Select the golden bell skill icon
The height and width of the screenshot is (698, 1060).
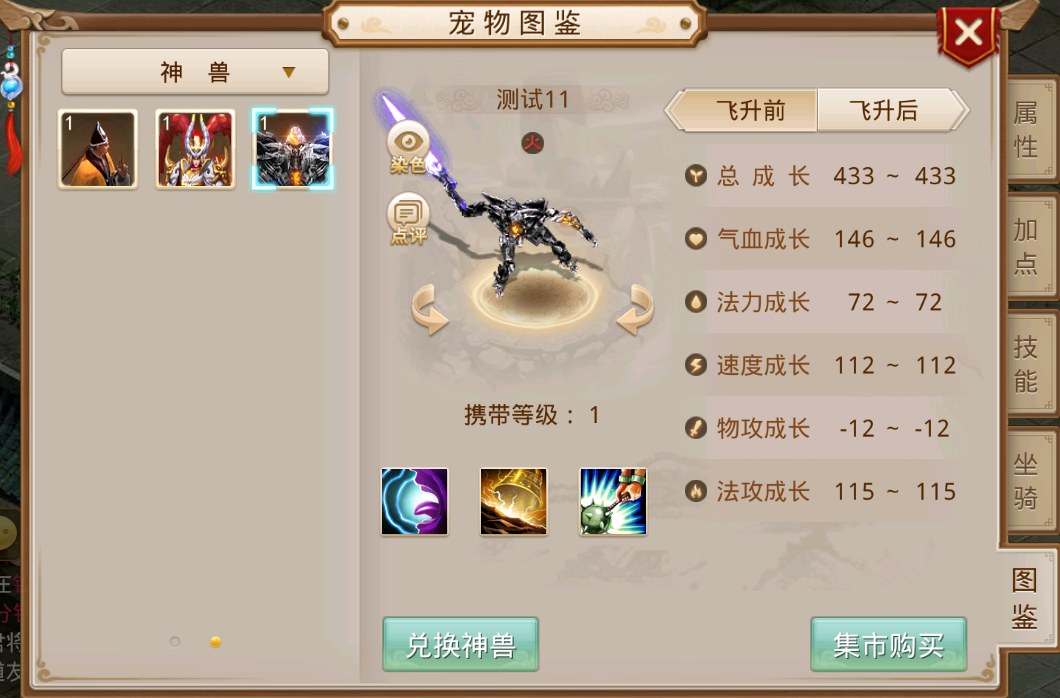click(x=514, y=501)
